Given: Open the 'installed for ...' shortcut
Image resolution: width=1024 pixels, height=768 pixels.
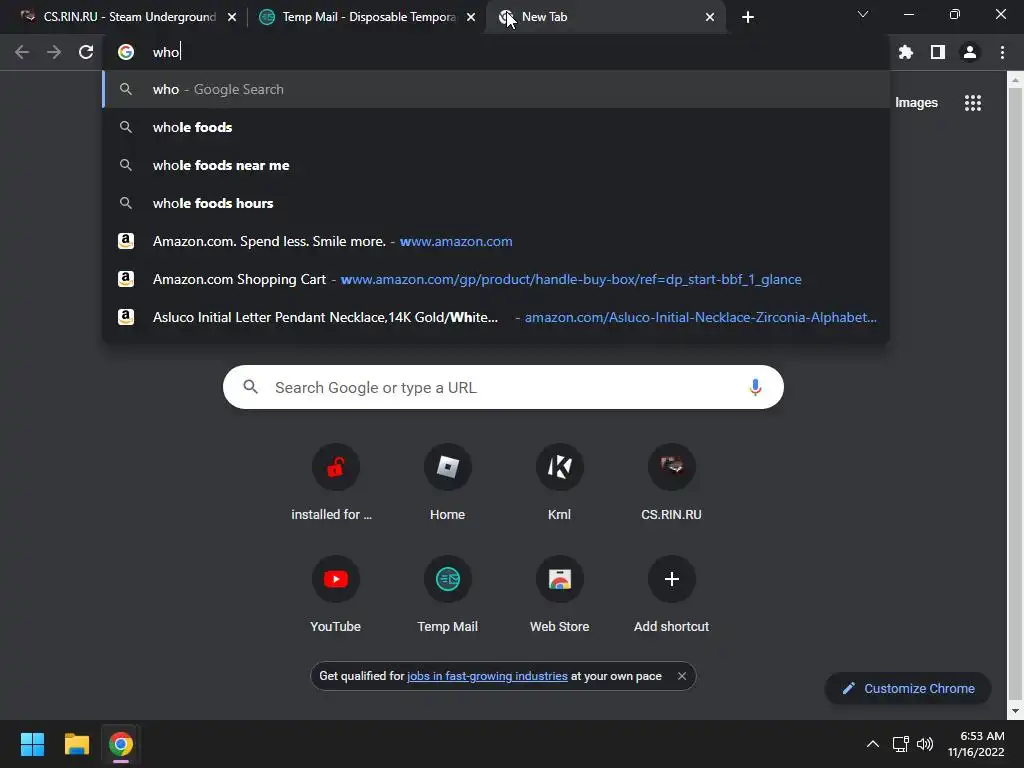Looking at the screenshot, I should pos(335,482).
